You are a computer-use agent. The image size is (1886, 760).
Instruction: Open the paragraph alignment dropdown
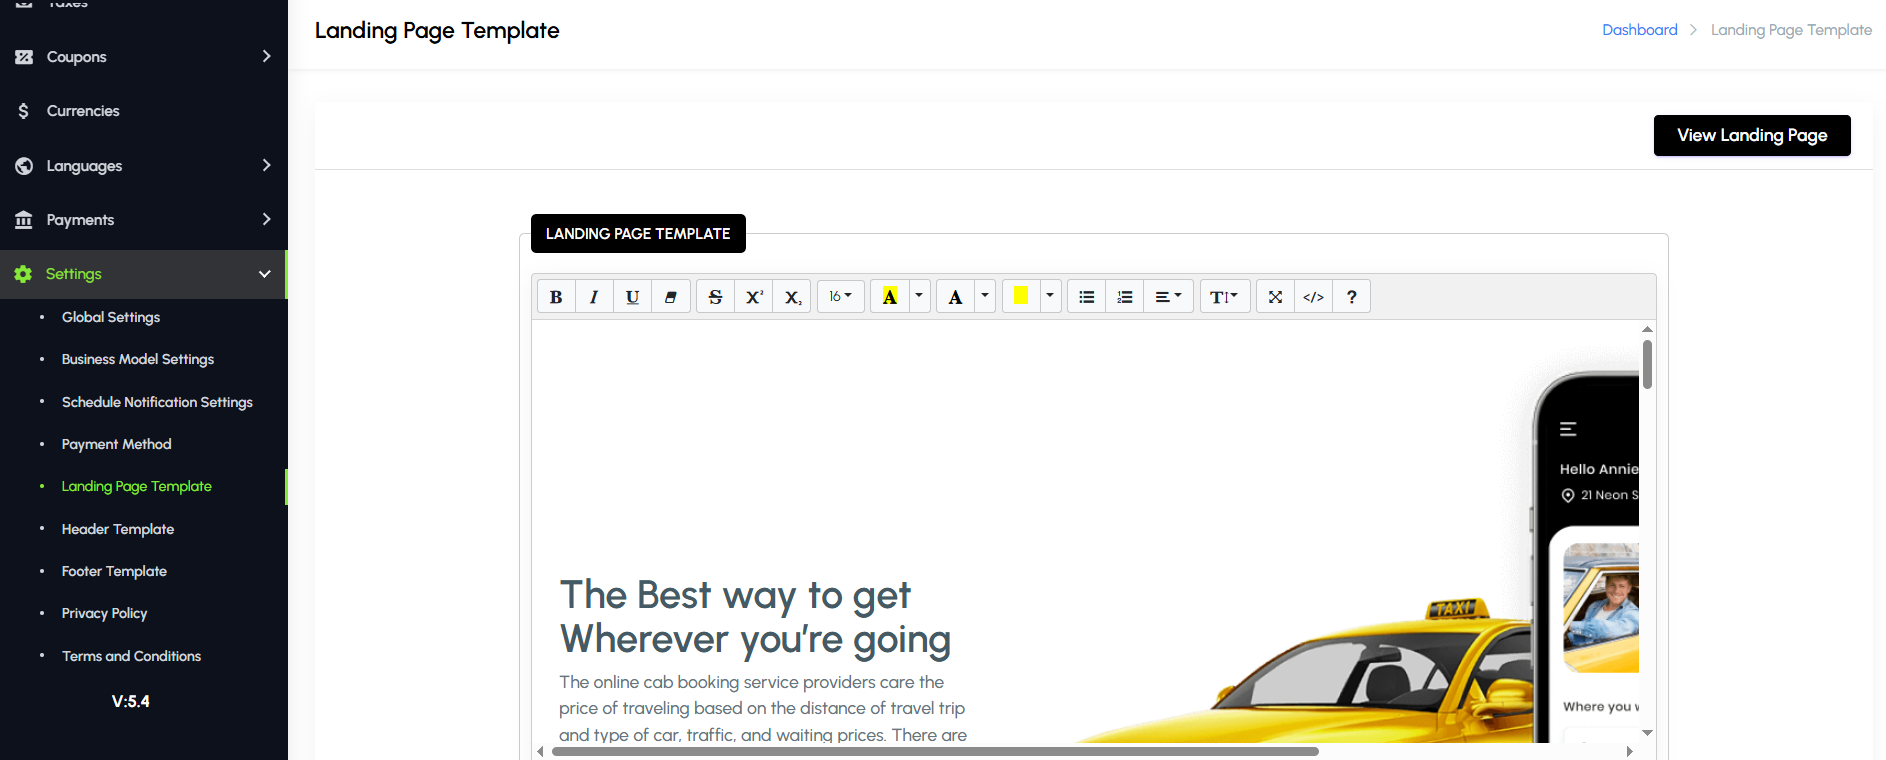point(1168,297)
